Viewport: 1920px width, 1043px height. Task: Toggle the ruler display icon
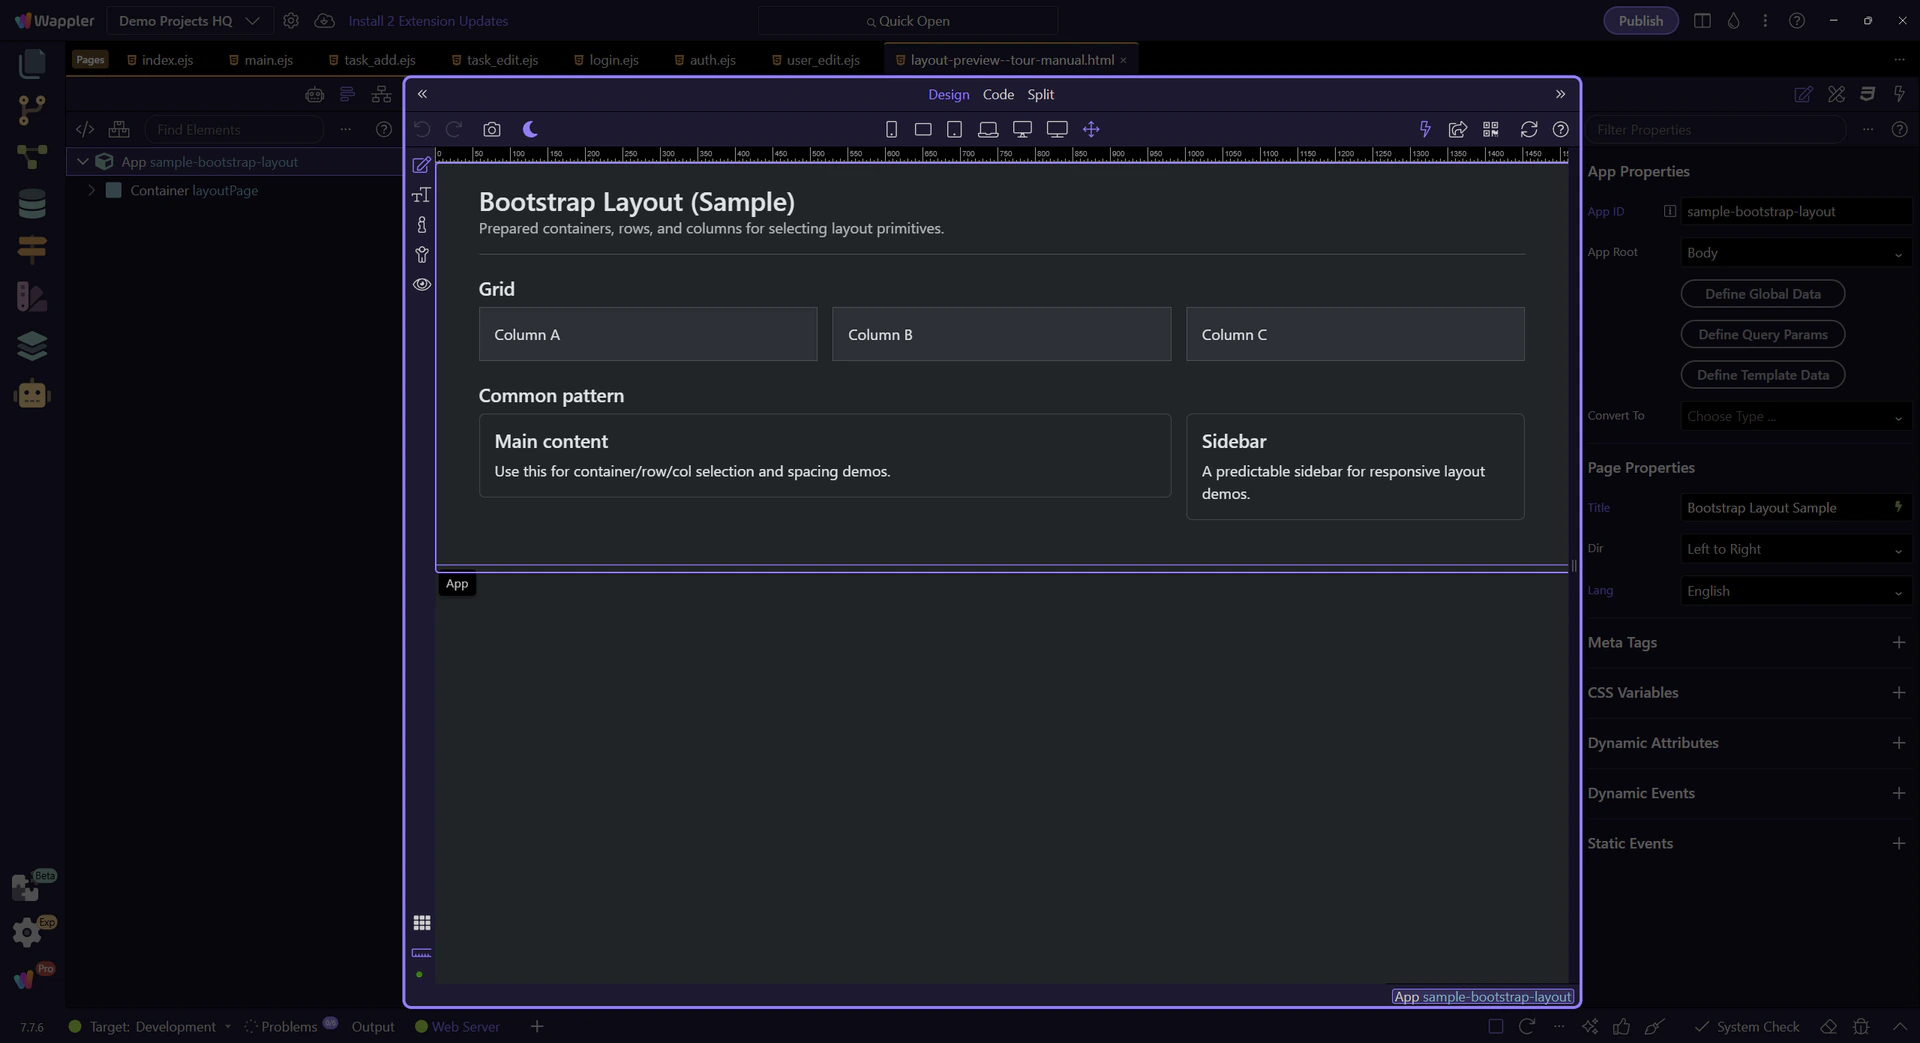pos(422,952)
